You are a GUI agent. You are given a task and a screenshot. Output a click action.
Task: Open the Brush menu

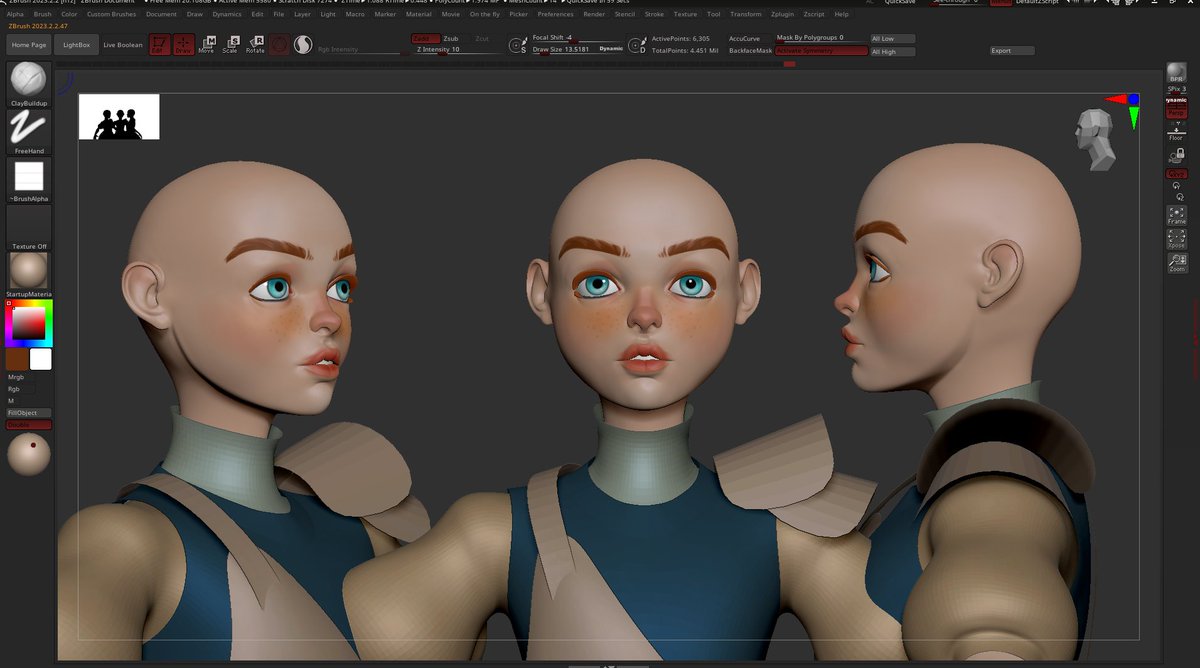tap(41, 14)
